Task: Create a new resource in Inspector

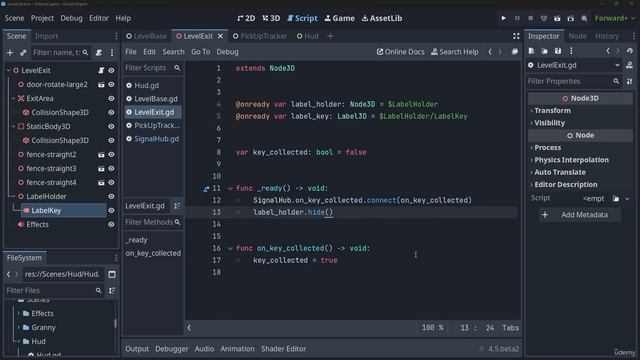Action: pyautogui.click(x=531, y=51)
